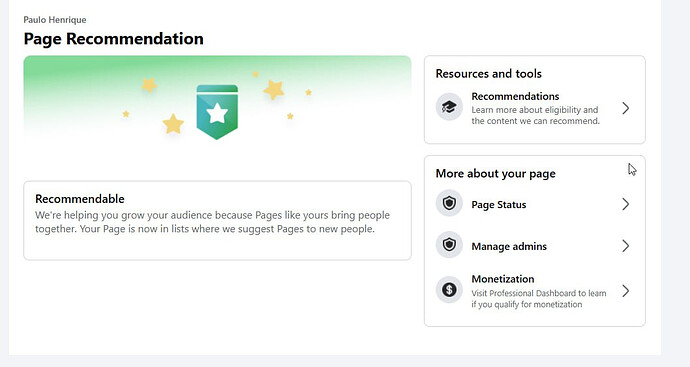Select the Manage admins entry
The height and width of the screenshot is (367, 690).
pyautogui.click(x=534, y=246)
